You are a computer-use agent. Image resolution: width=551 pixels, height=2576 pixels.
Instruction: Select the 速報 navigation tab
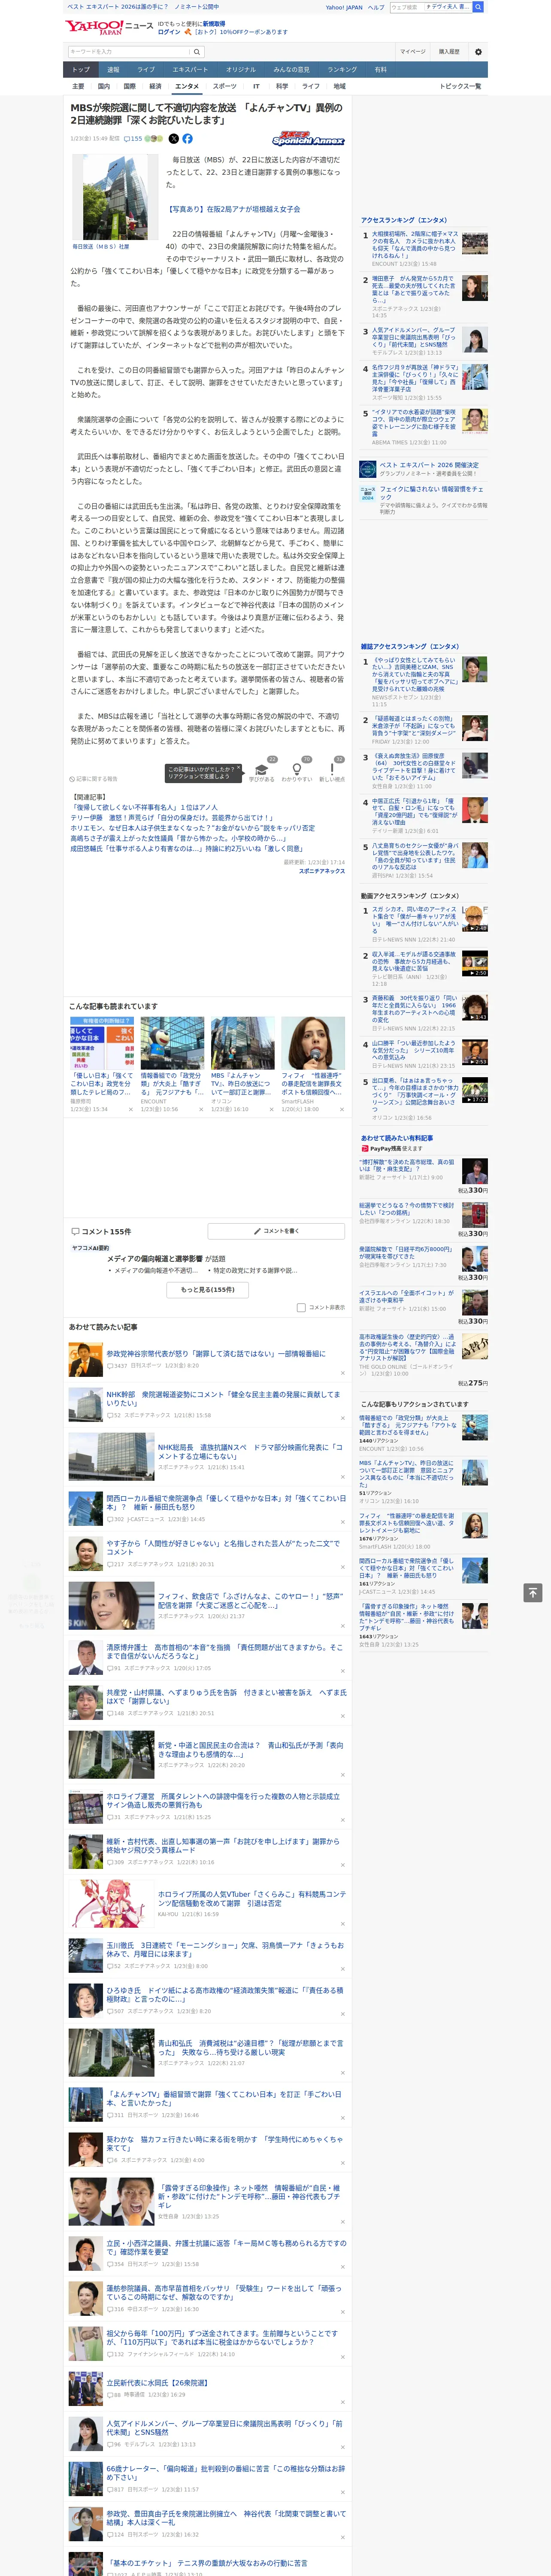113,70
